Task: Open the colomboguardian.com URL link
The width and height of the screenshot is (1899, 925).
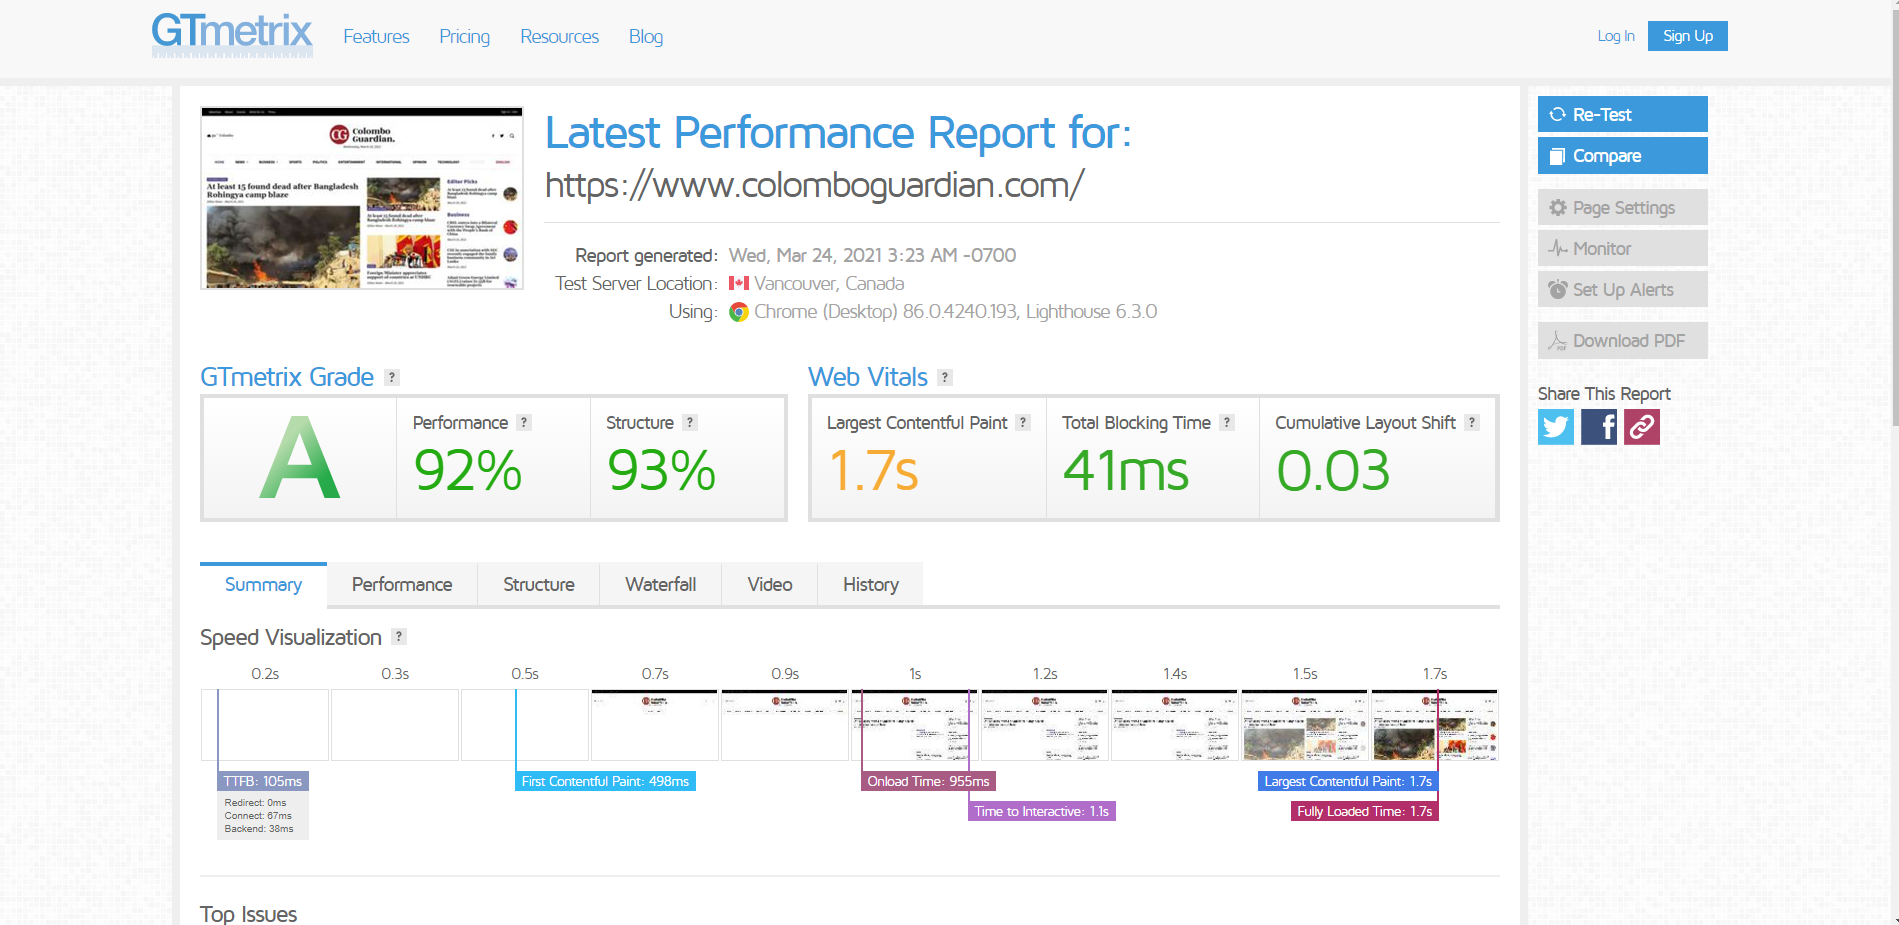Action: pos(814,185)
